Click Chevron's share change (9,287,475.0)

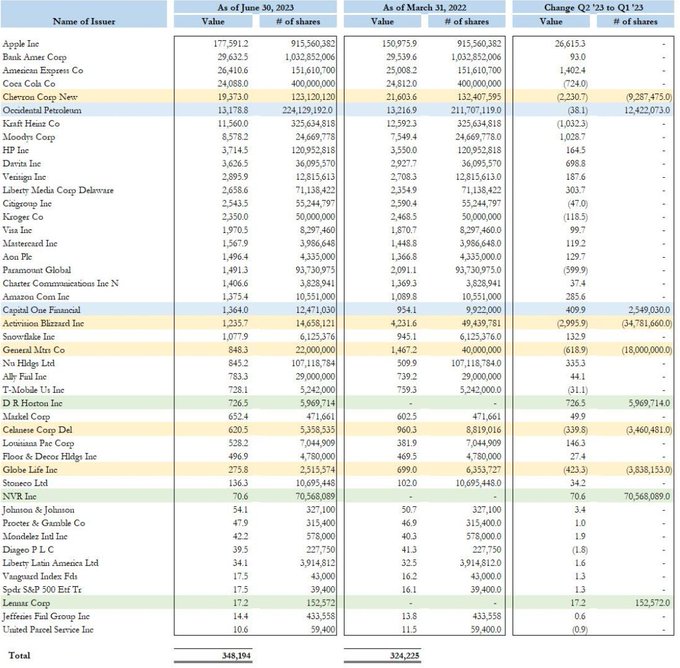(648, 97)
